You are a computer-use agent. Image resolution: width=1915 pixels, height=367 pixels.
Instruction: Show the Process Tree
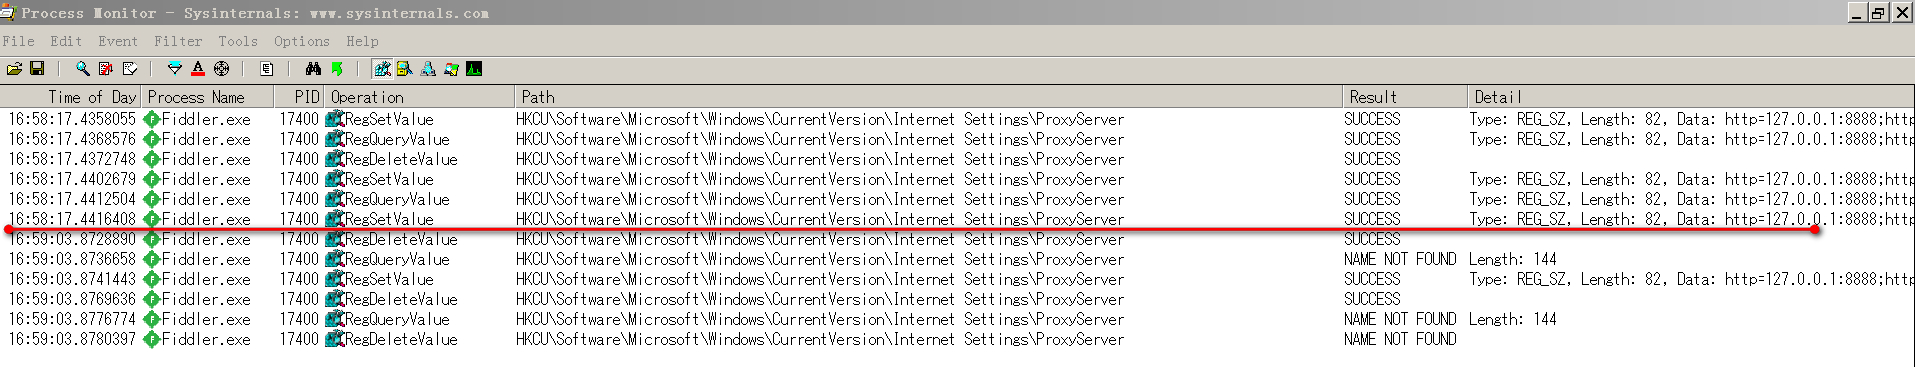coord(267,69)
